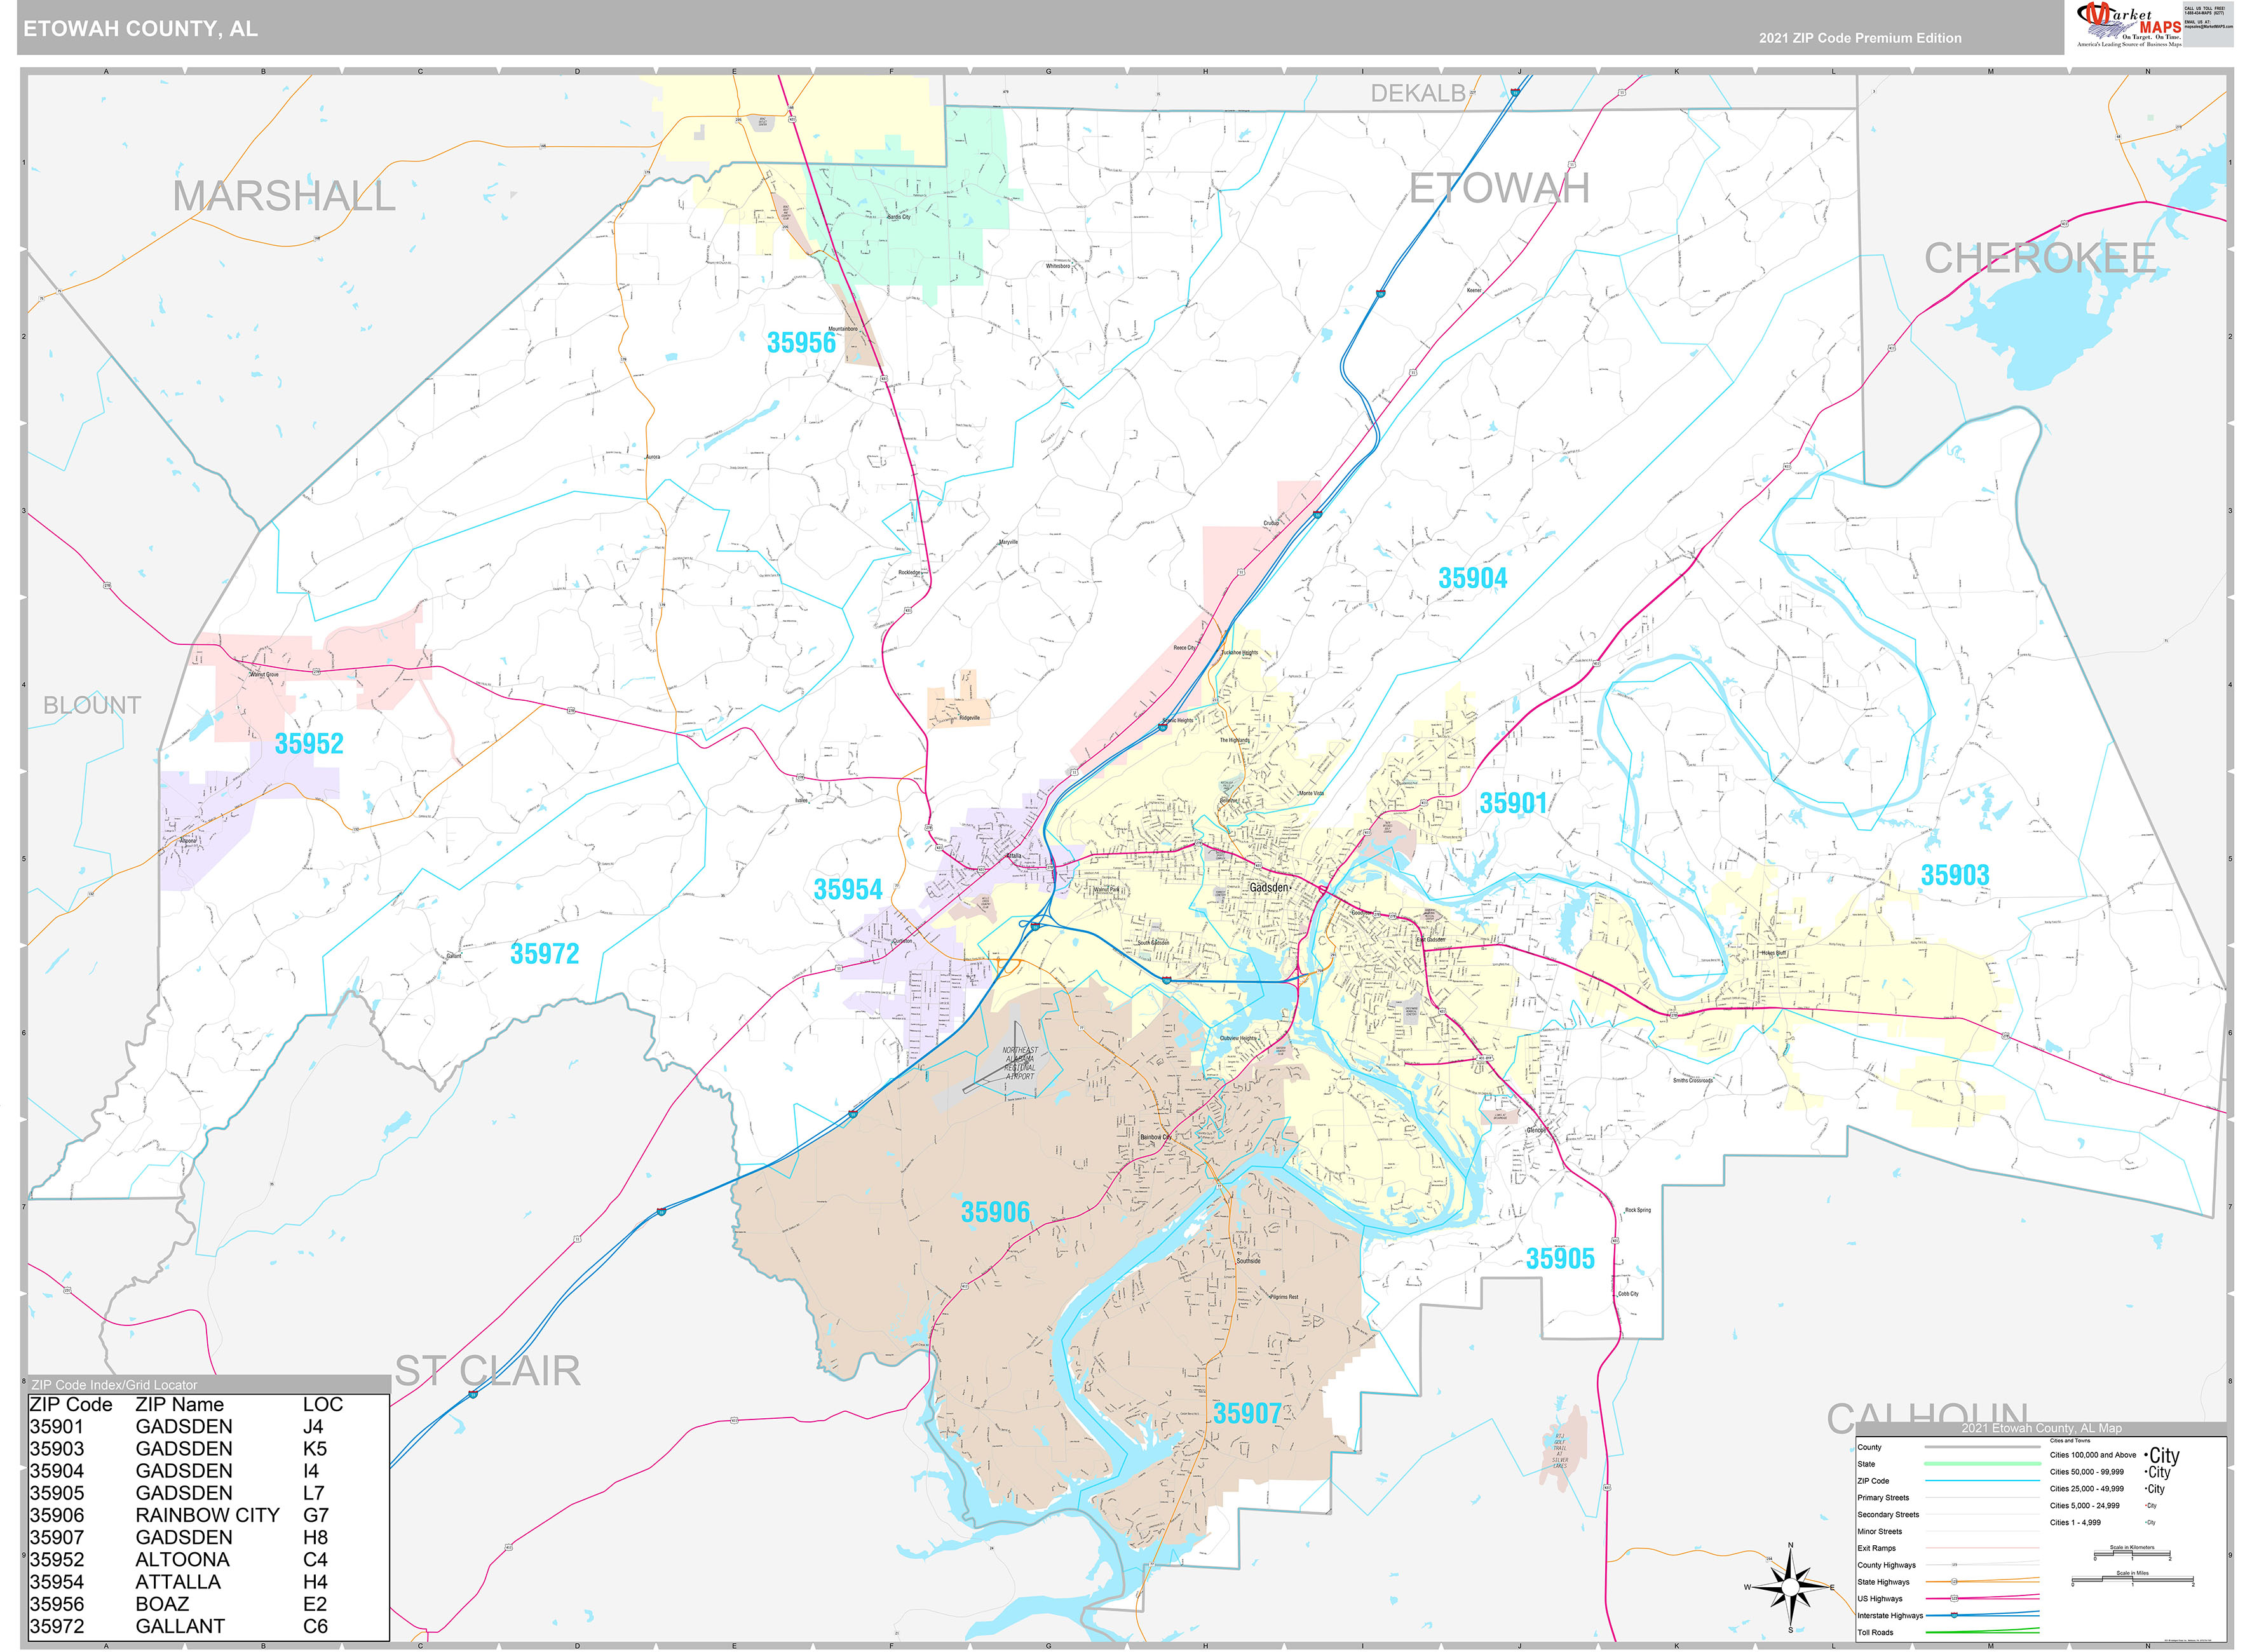Viewport: 2245px width, 1652px height.
Task: Click the H8 grid location cell
Action: 315,1537
